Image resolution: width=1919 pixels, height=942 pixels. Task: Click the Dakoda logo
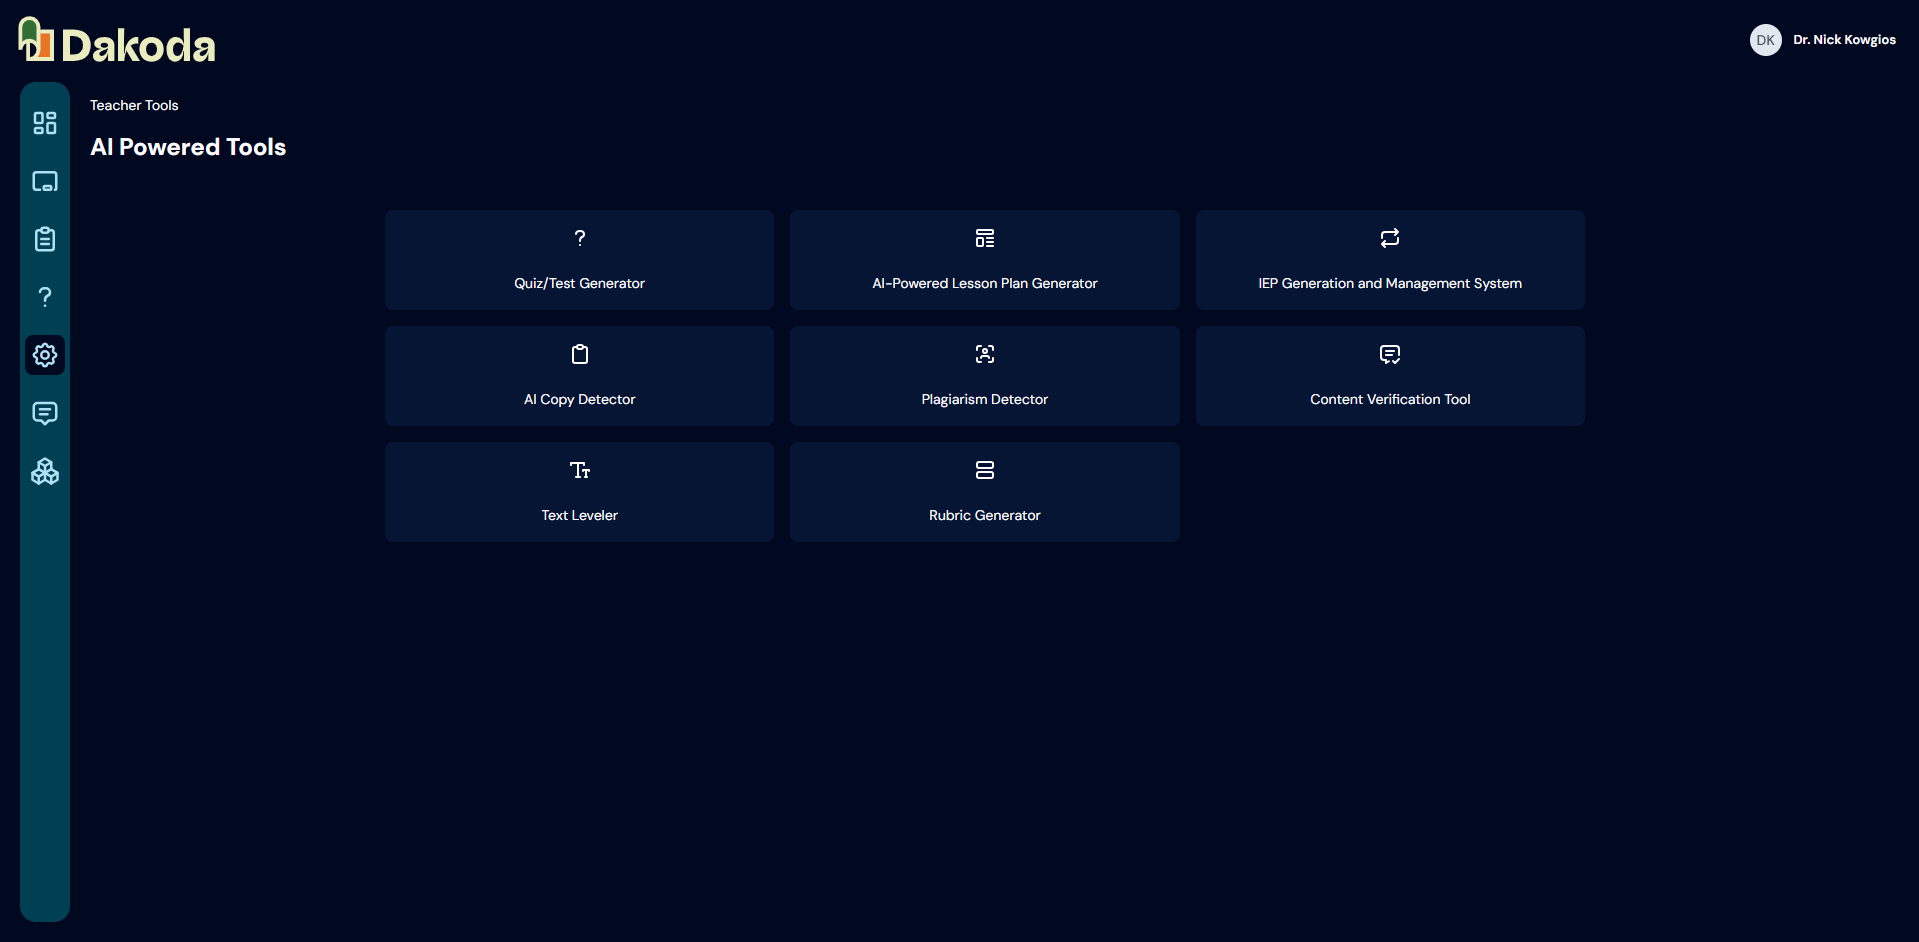tap(117, 42)
